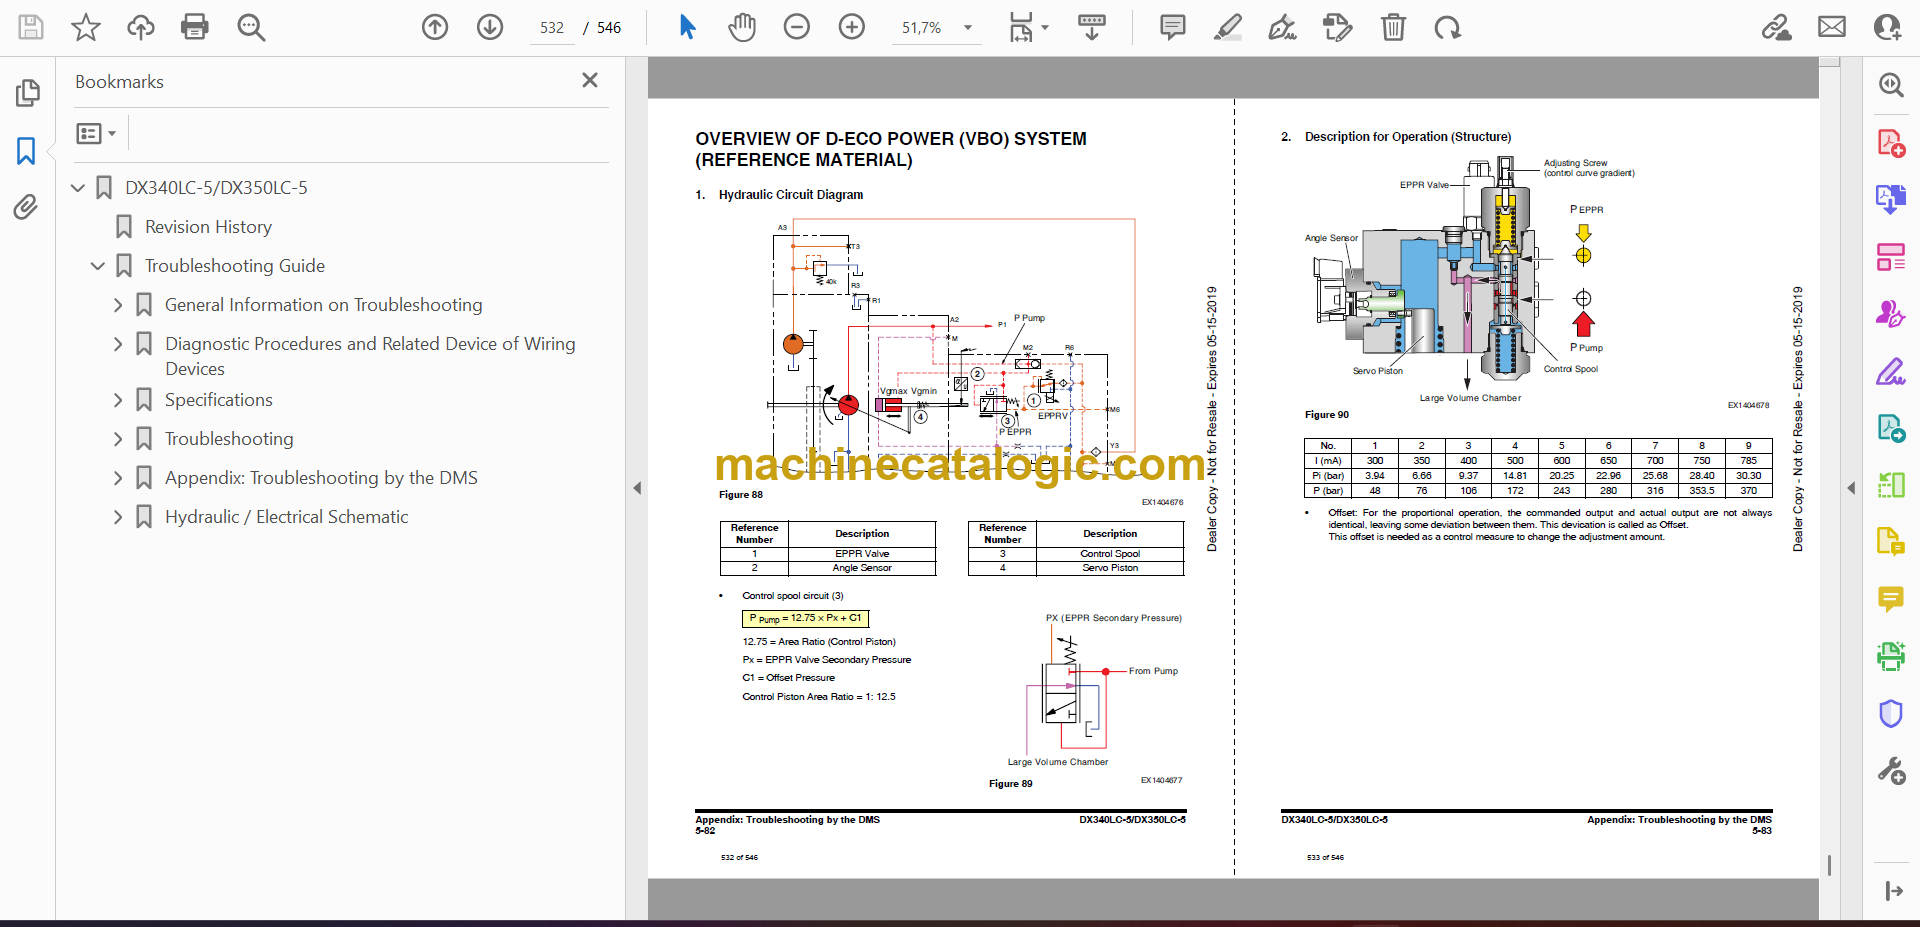Expand Diagnostic Procedures bookmark

(x=118, y=344)
